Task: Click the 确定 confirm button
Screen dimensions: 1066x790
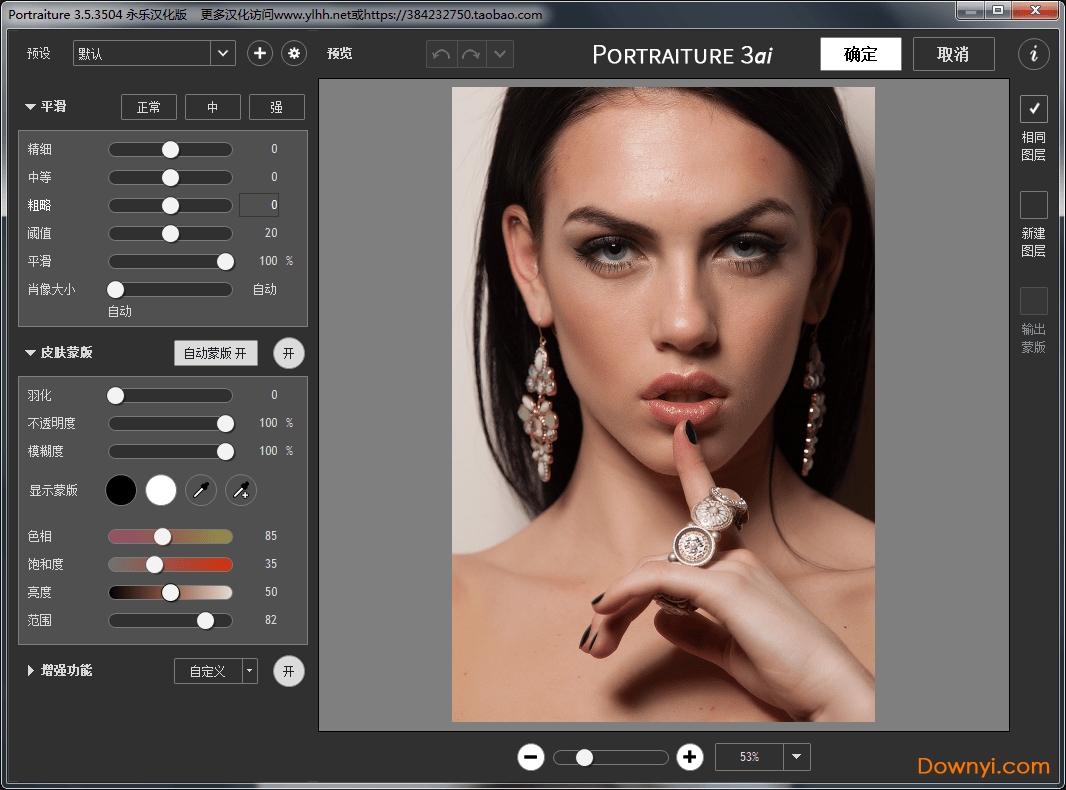Action: coord(860,54)
